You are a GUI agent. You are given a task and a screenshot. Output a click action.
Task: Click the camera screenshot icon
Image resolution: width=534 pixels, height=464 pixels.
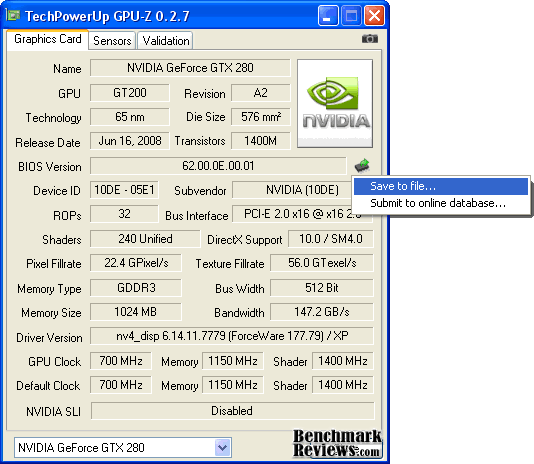click(370, 38)
